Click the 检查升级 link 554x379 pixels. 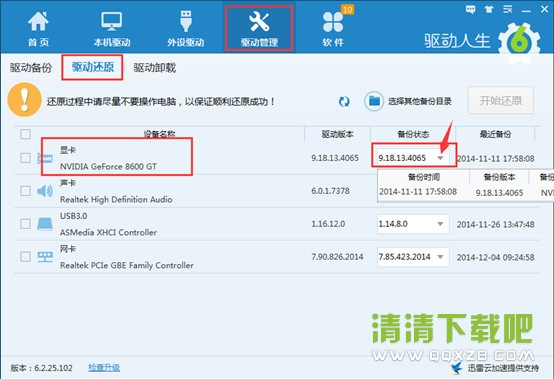104,368
